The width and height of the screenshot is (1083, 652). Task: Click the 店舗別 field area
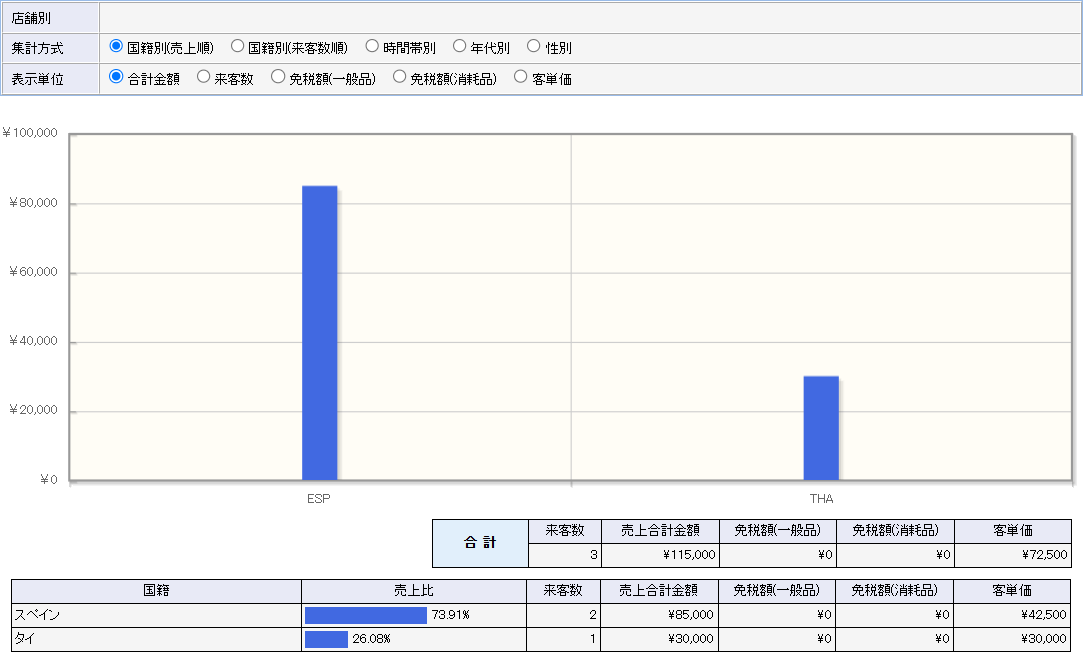tap(591, 18)
